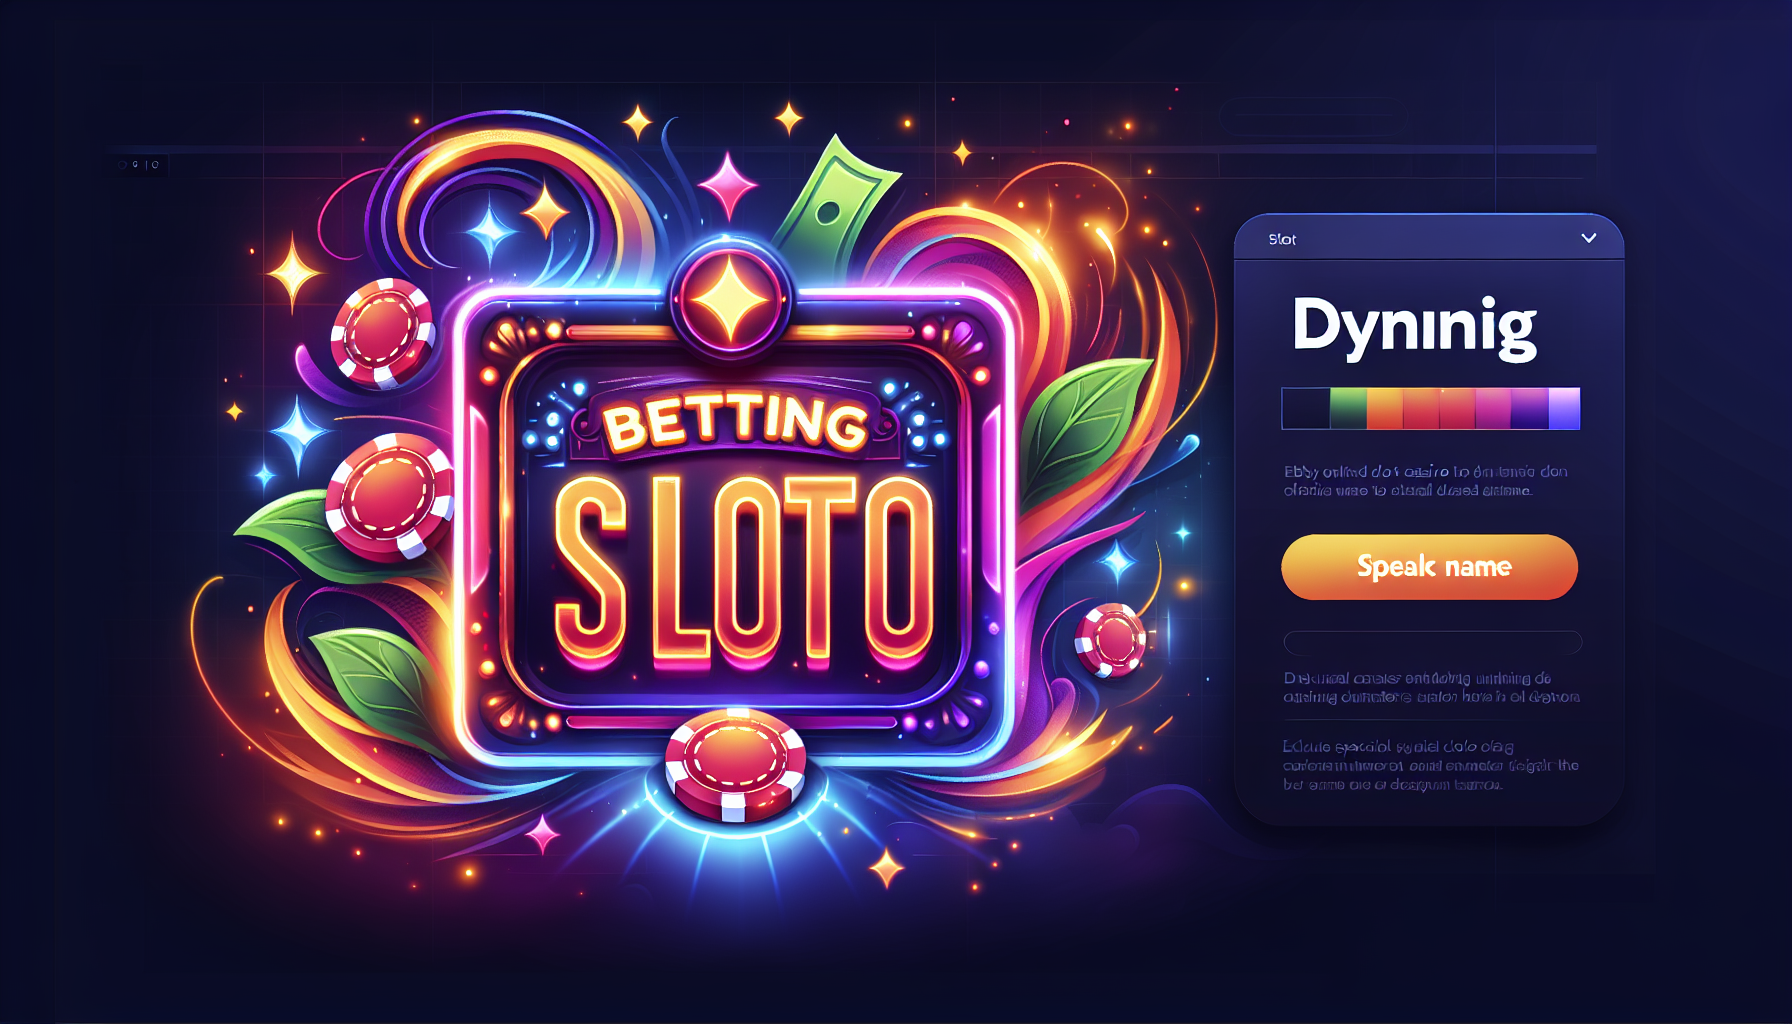Select the dark navy swatch

point(1306,409)
